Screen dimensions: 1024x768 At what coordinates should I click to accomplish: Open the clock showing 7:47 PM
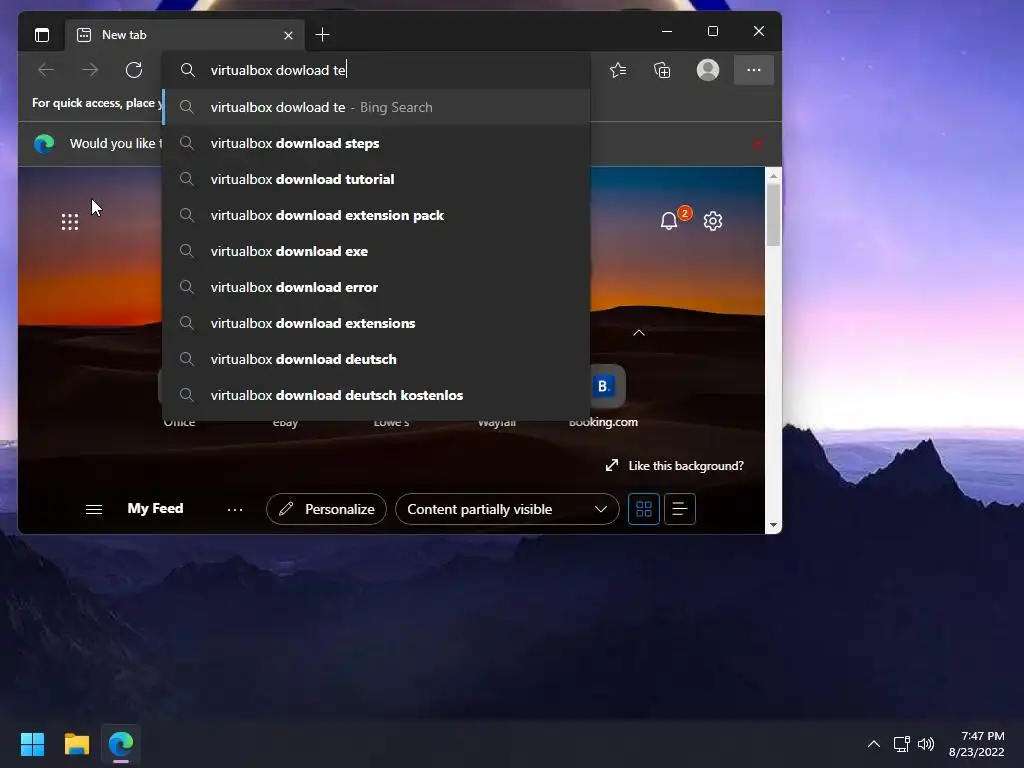[x=976, y=744]
